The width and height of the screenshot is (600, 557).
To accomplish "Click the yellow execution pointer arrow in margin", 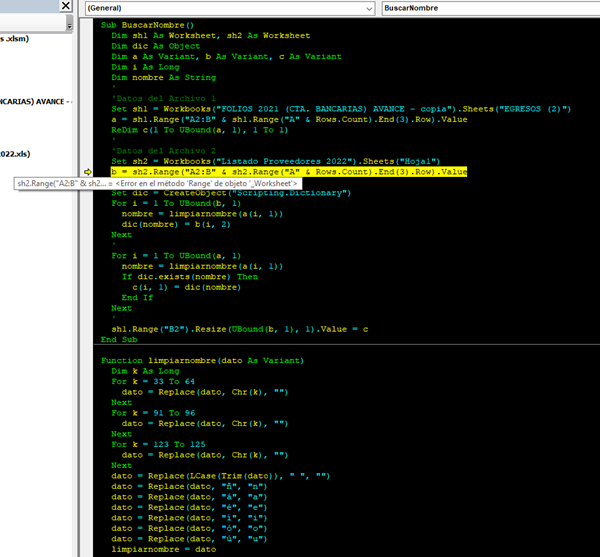I will 88,172.
